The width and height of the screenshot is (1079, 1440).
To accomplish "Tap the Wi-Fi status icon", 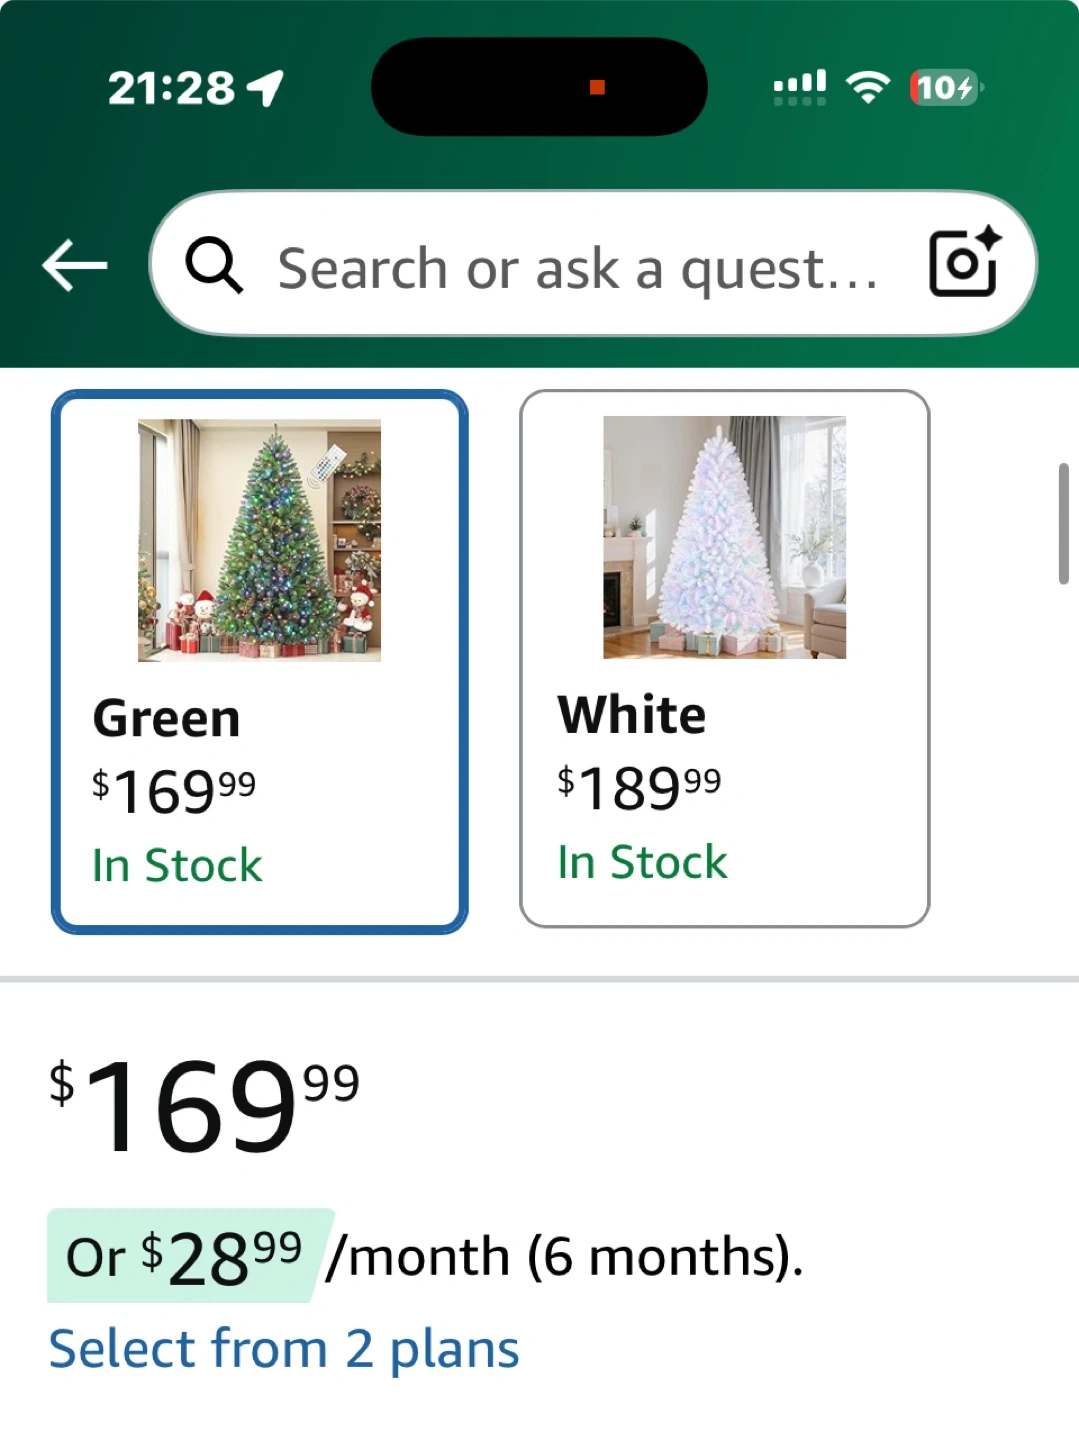I will click(x=868, y=88).
